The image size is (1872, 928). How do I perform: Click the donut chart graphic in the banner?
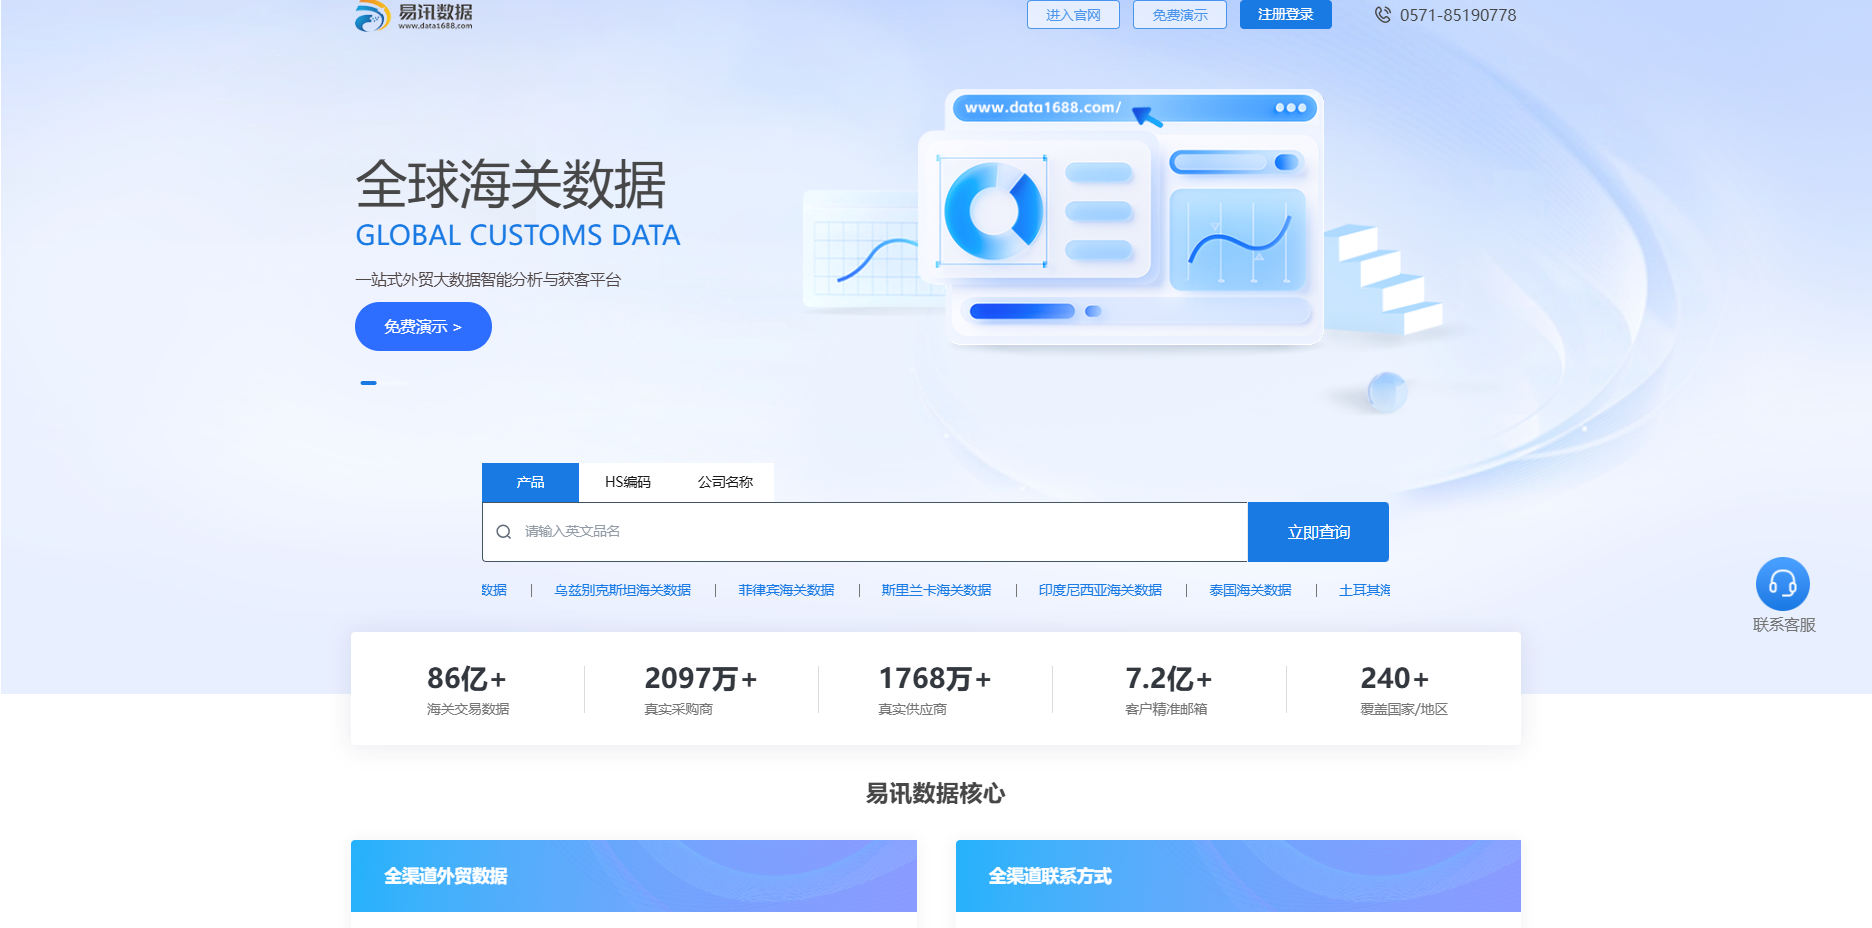(995, 210)
